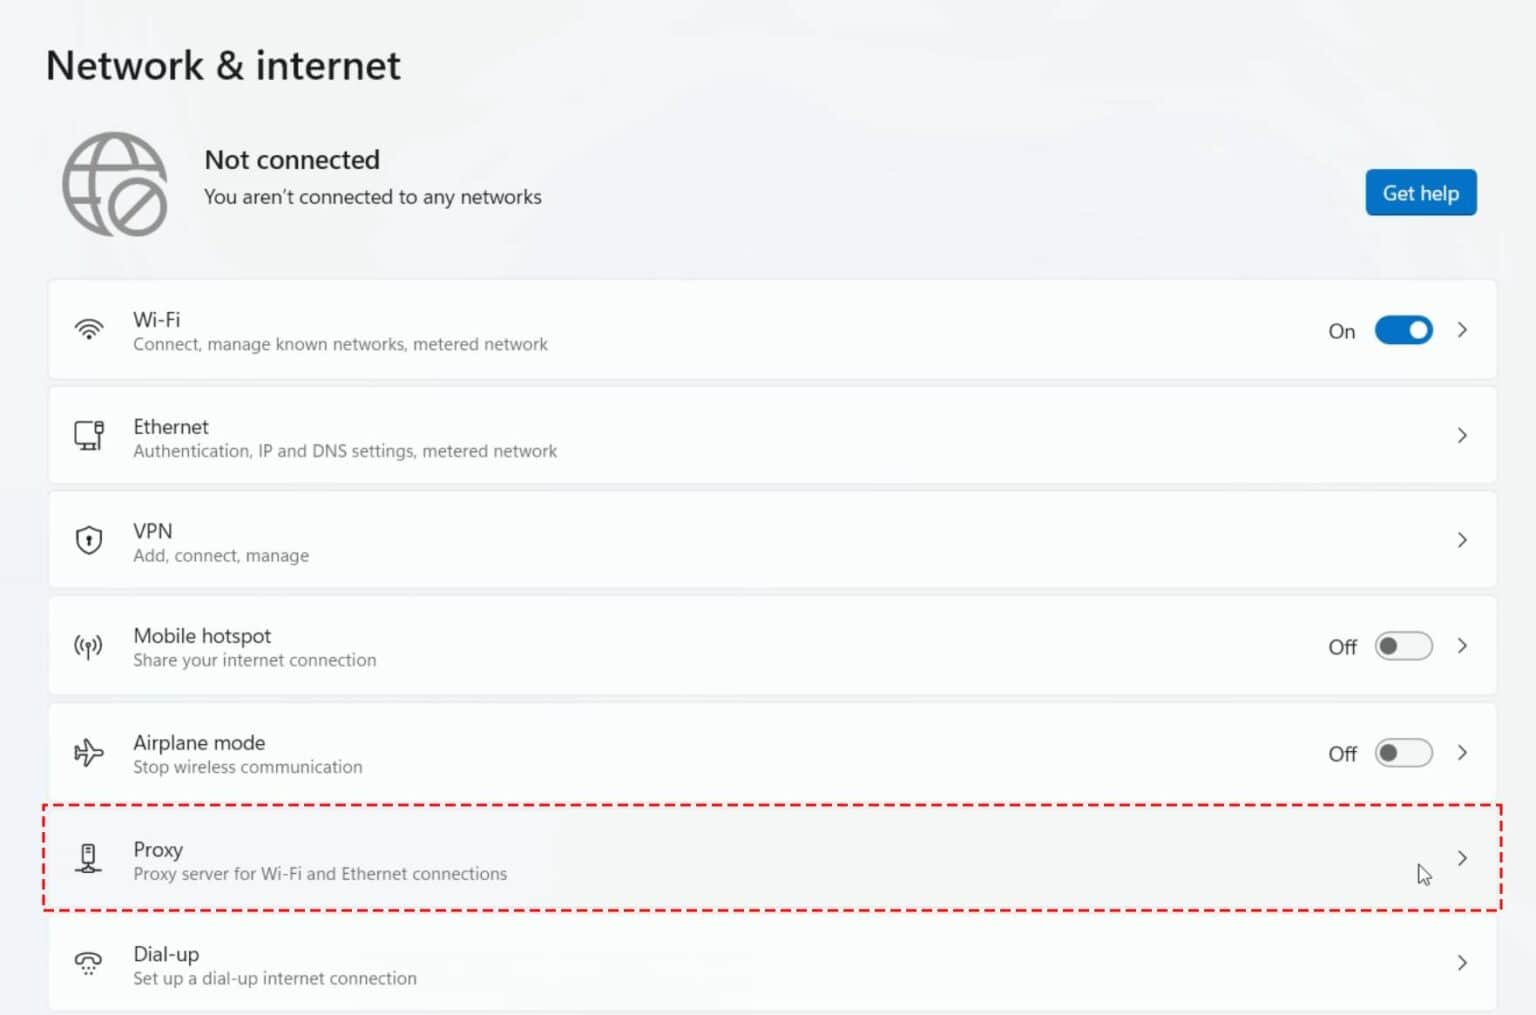
Task: Click the Mobile hotspot antenna icon
Action: click(89, 646)
